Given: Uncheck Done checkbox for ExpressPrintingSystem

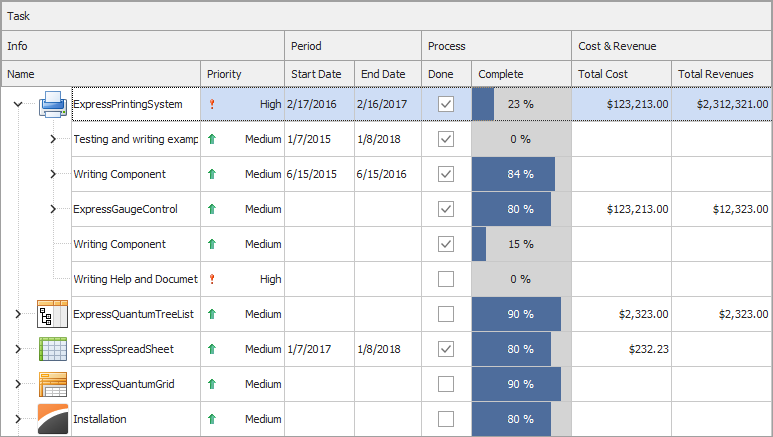Looking at the screenshot, I should pos(446,104).
